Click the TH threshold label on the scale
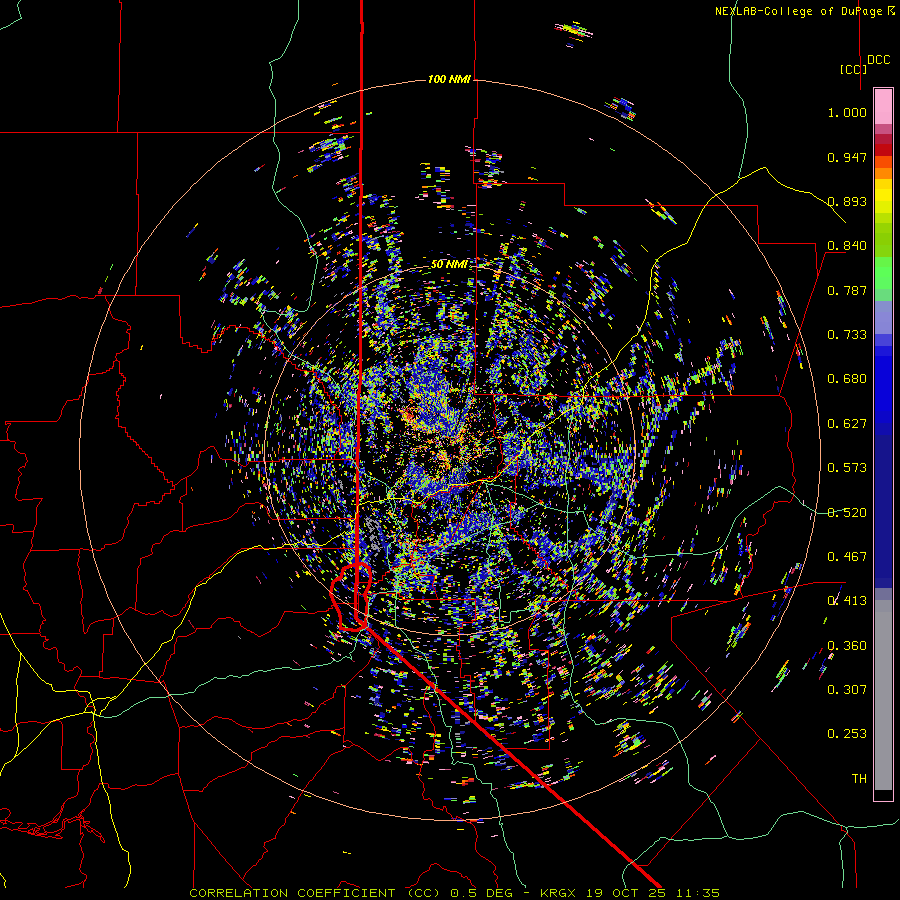900x900 pixels. [x=859, y=779]
